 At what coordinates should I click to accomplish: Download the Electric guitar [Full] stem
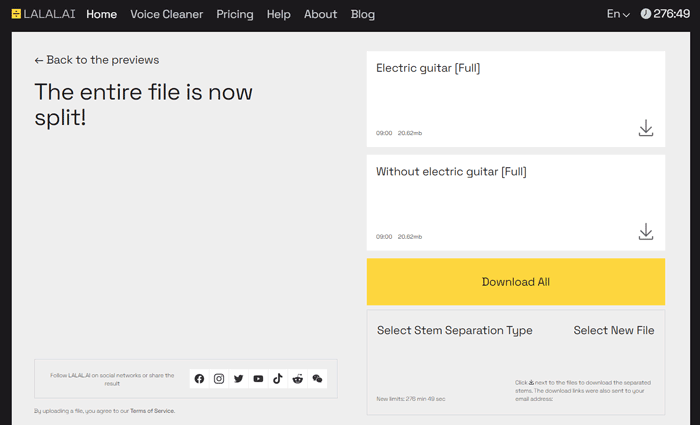point(646,128)
